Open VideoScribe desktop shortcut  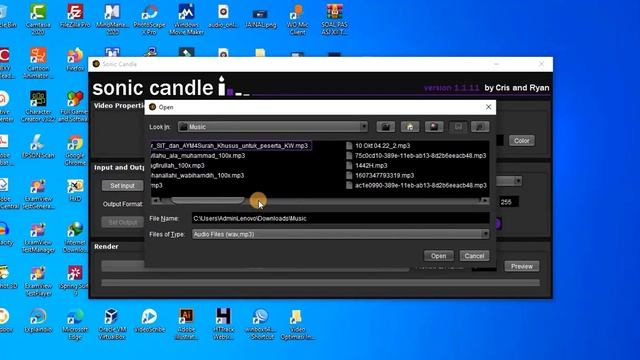click(x=149, y=320)
